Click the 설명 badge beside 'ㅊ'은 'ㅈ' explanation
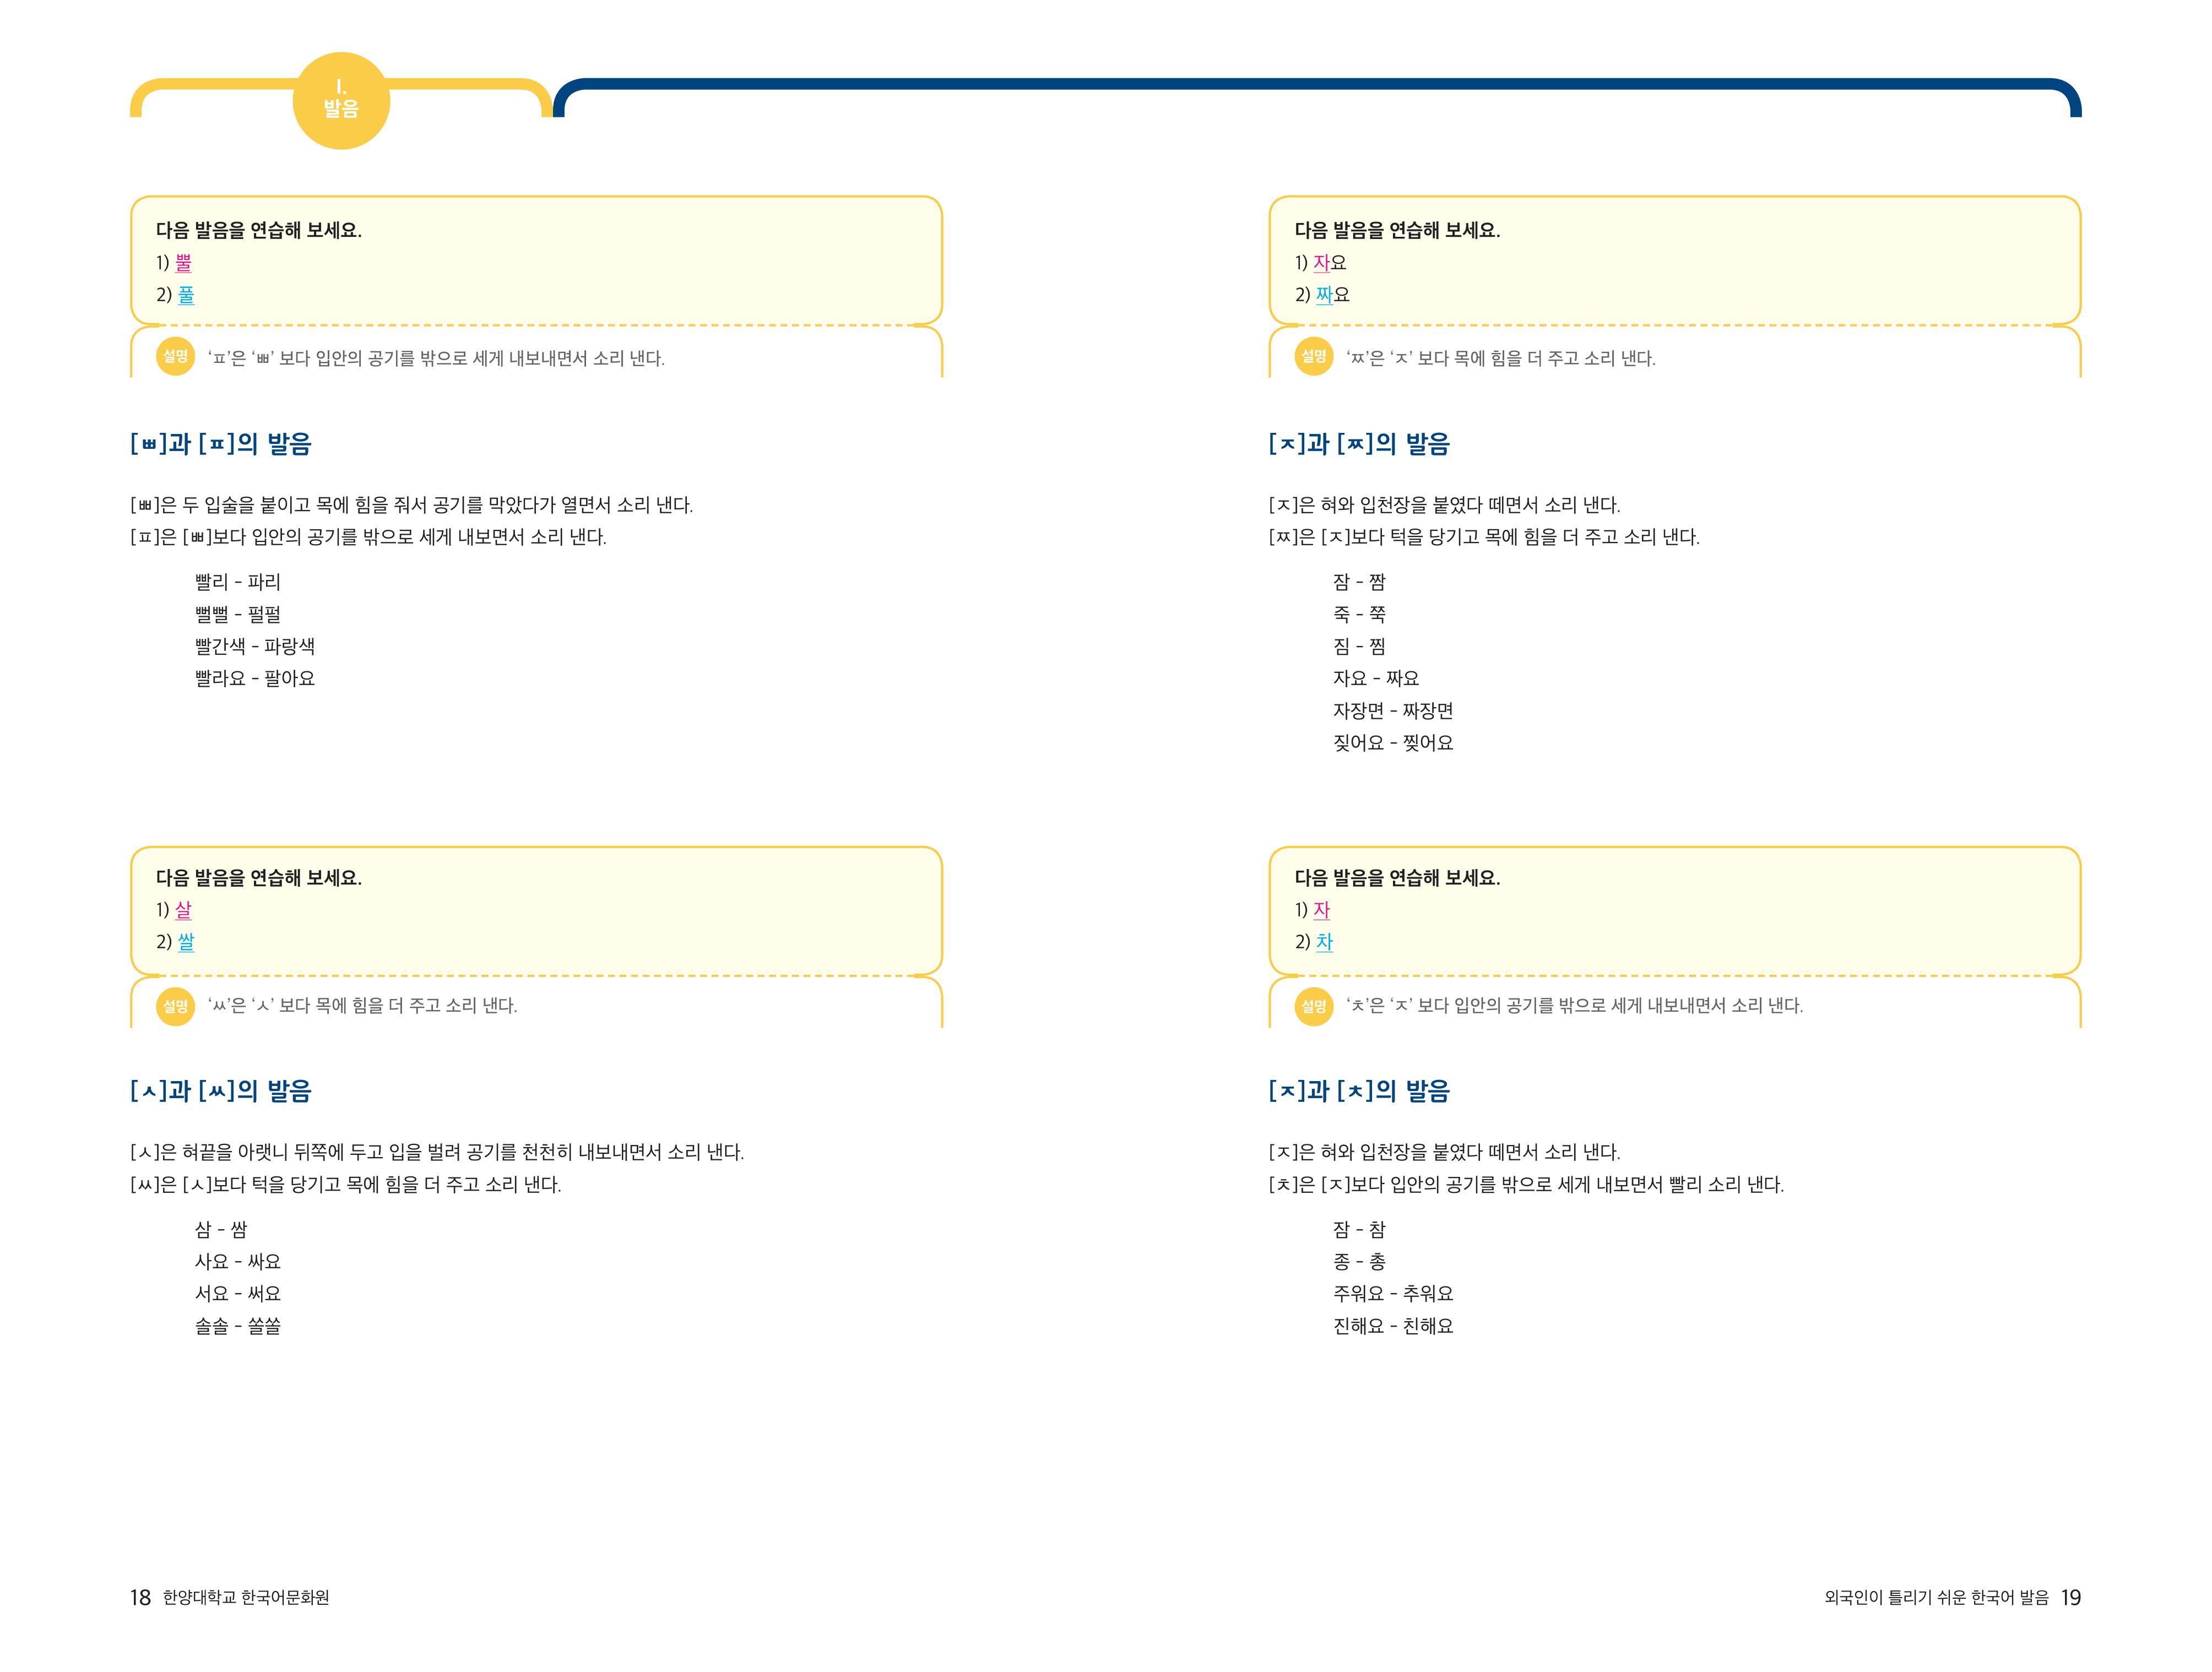Image resolution: width=2212 pixels, height=1672 pixels. coord(1313,1005)
